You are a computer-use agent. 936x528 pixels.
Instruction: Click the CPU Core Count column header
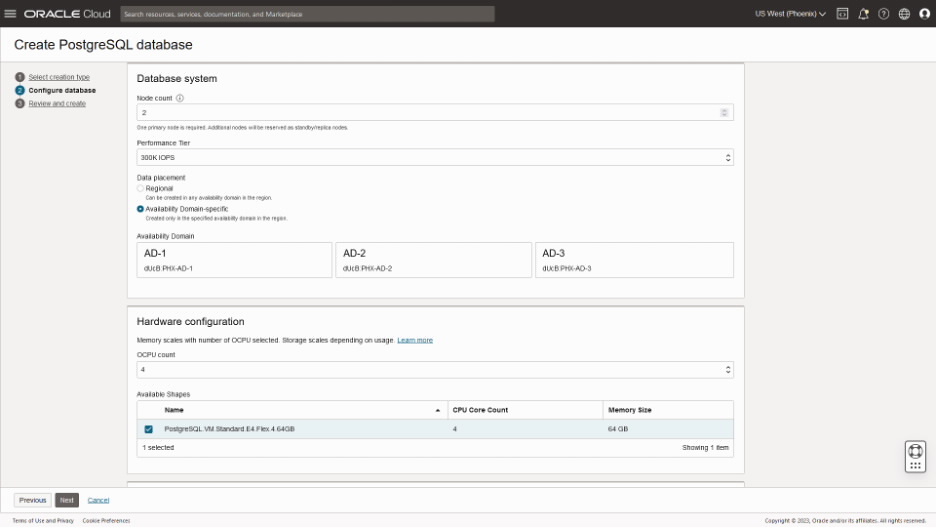point(480,410)
